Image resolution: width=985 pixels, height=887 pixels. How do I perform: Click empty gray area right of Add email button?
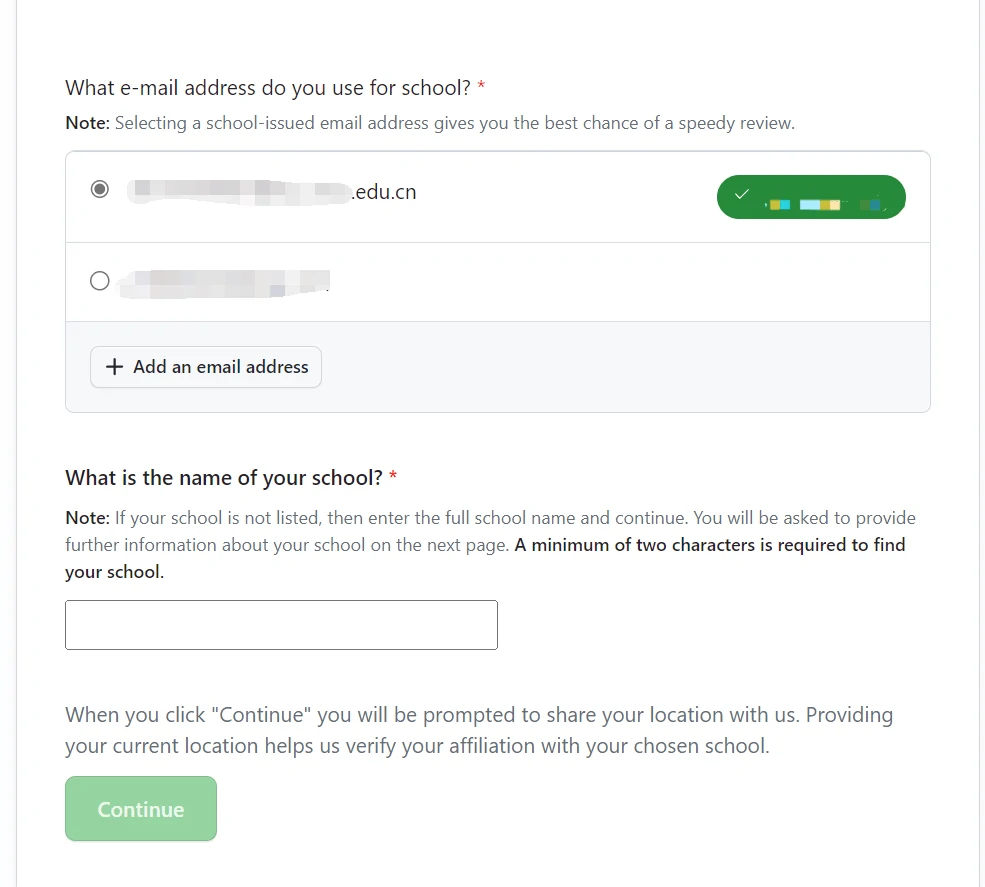620,367
